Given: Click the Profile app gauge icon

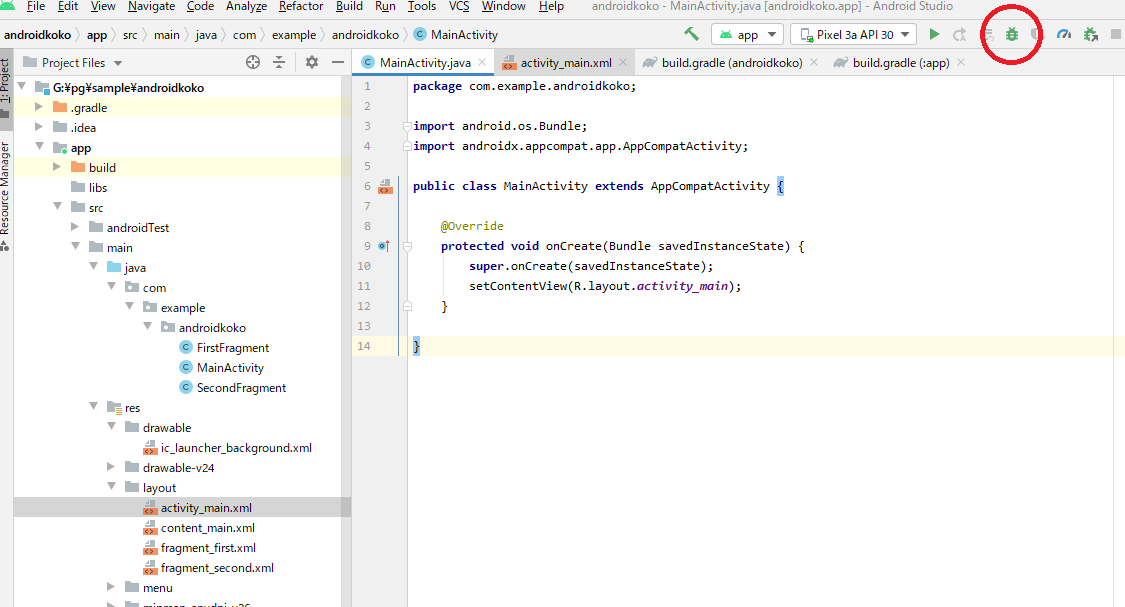Looking at the screenshot, I should (x=1064, y=34).
